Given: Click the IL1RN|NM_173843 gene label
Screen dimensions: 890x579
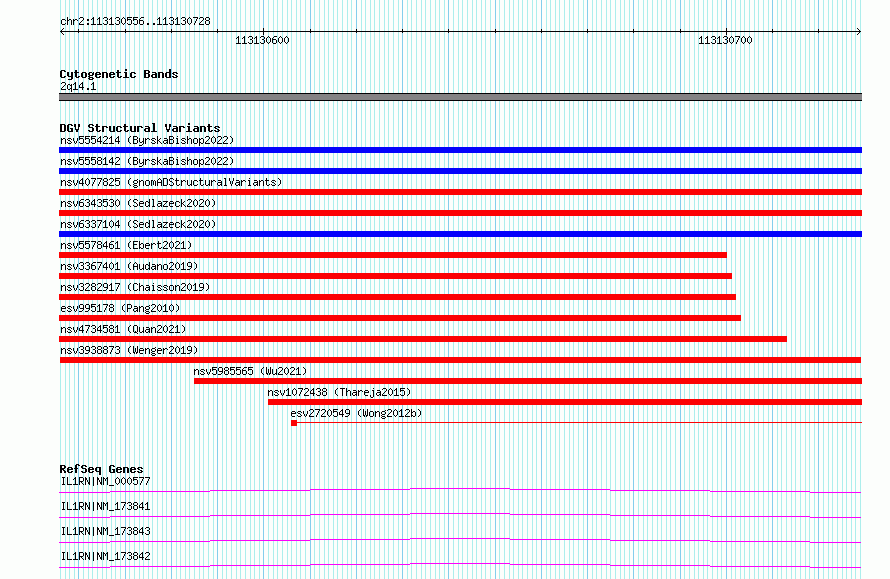Looking at the screenshot, I should [105, 531].
